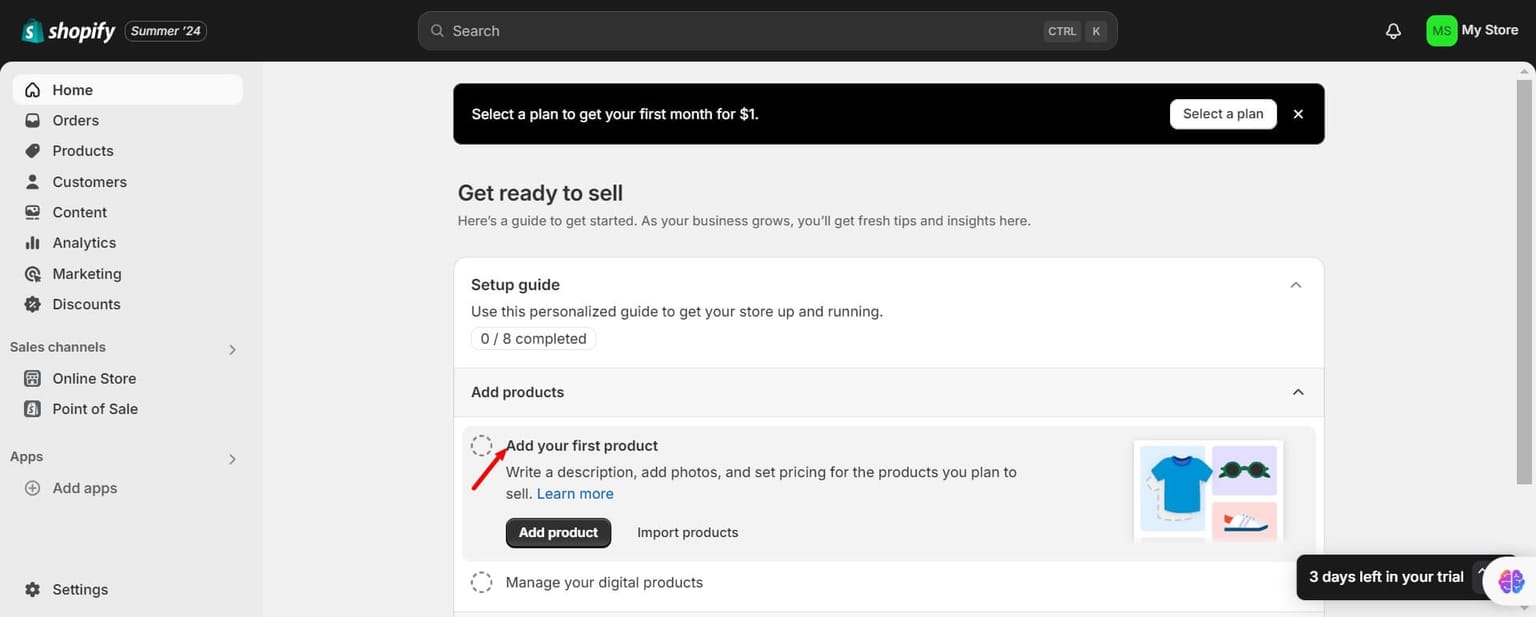This screenshot has height=617, width=1536.
Task: Click the Online Store icon
Action: tap(33, 378)
